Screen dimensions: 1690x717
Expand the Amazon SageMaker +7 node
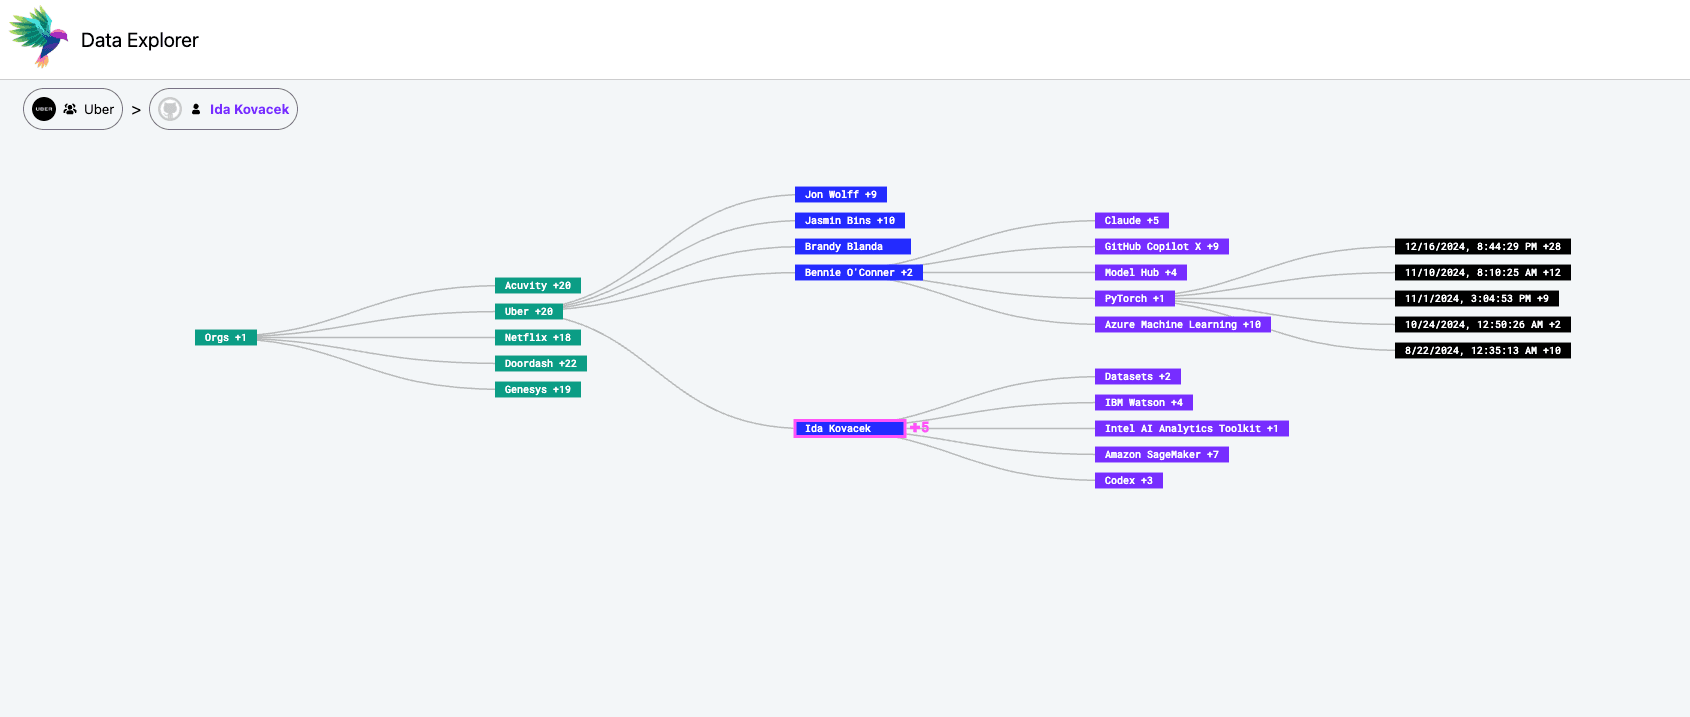[1162, 455]
